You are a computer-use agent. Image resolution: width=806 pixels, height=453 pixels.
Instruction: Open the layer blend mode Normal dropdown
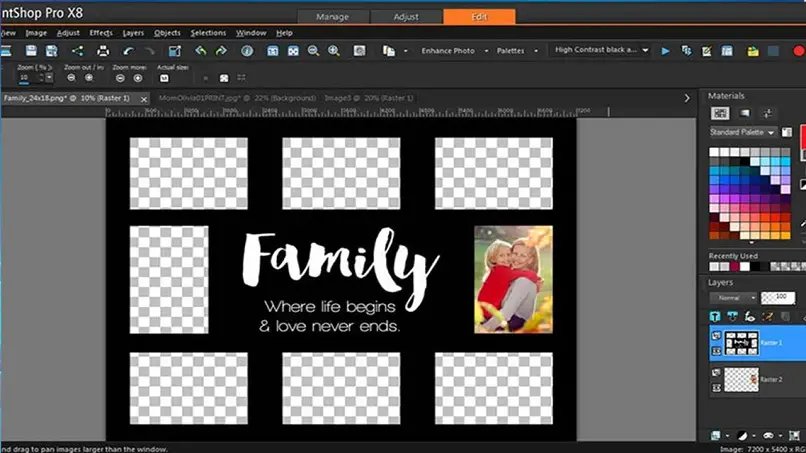[732, 298]
